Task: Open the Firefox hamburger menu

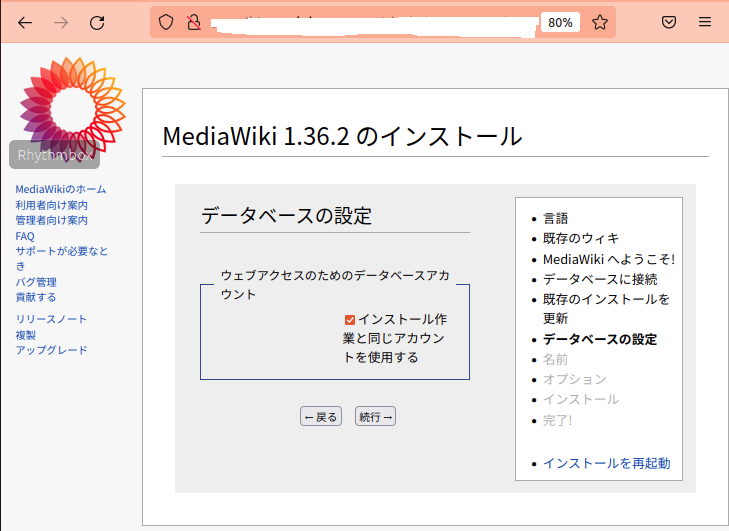Action: point(705,22)
